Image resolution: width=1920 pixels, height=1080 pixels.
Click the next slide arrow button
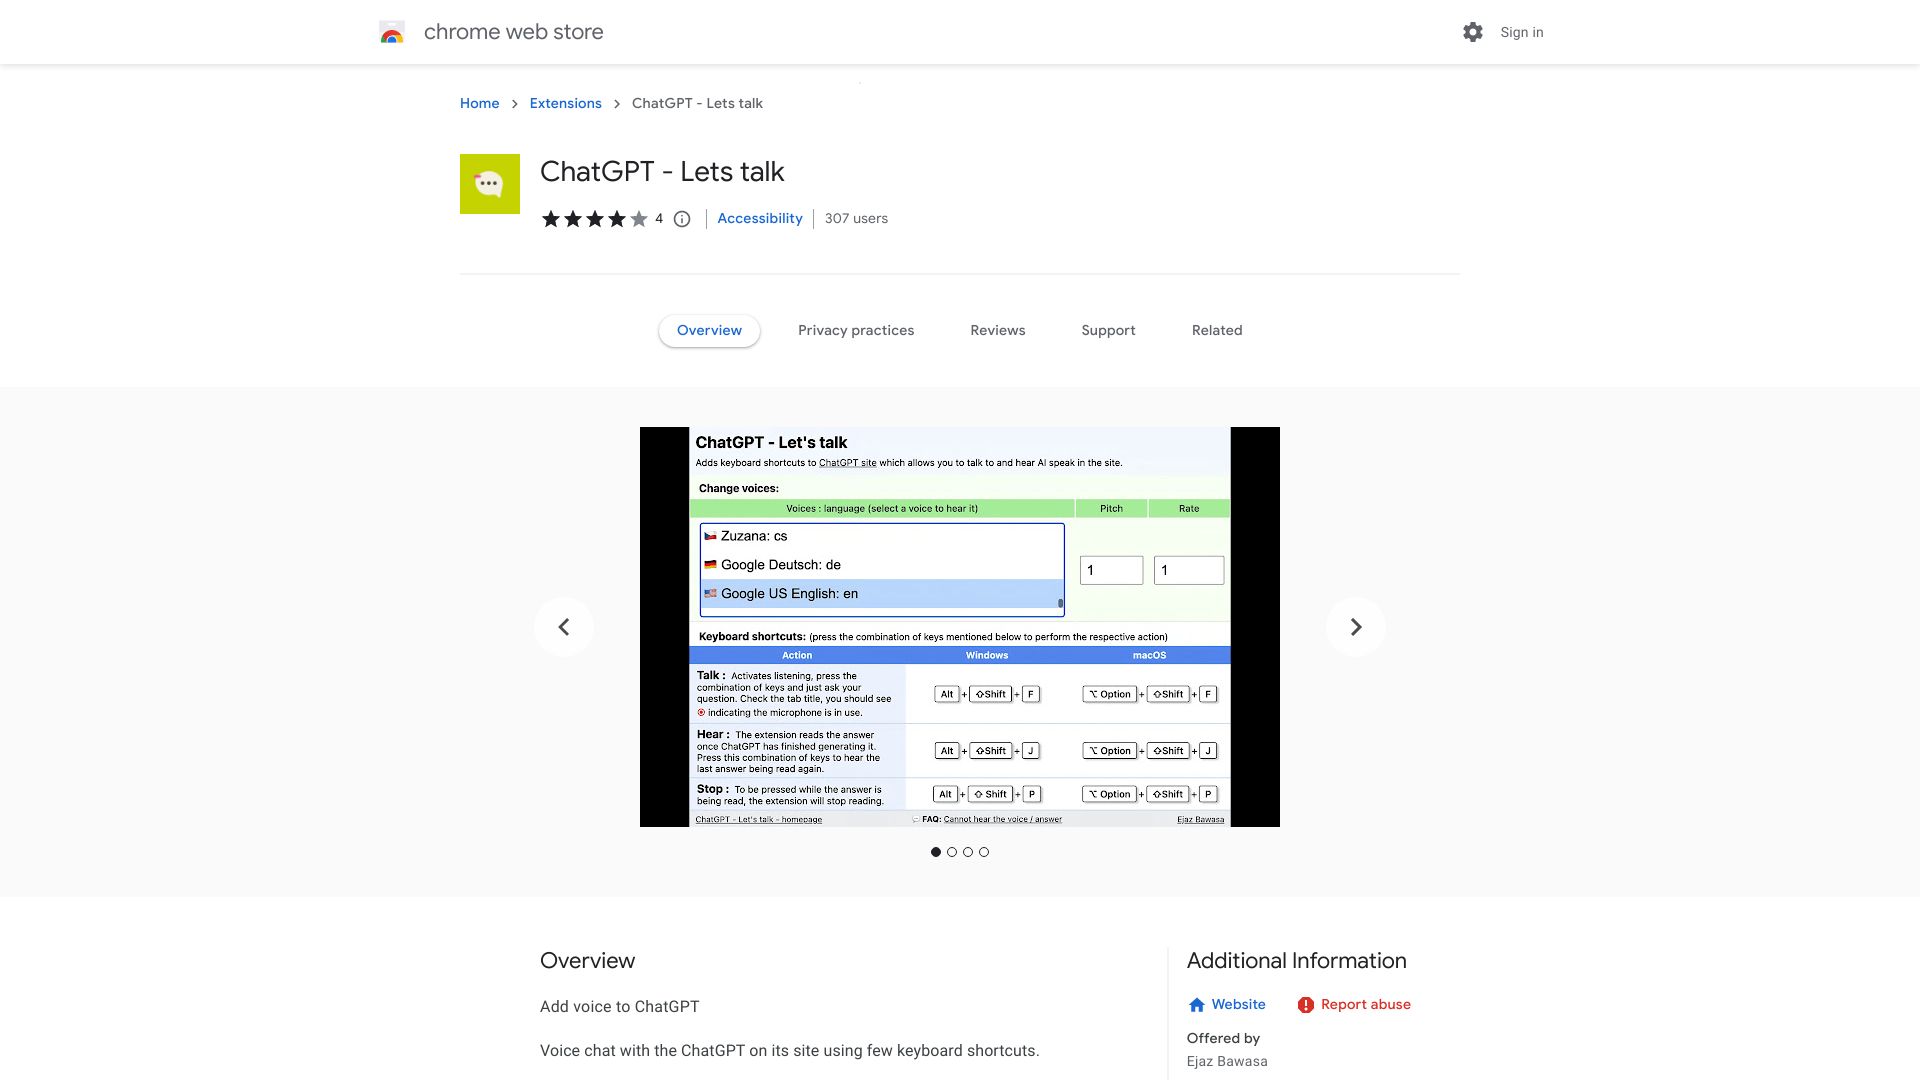coord(1356,626)
